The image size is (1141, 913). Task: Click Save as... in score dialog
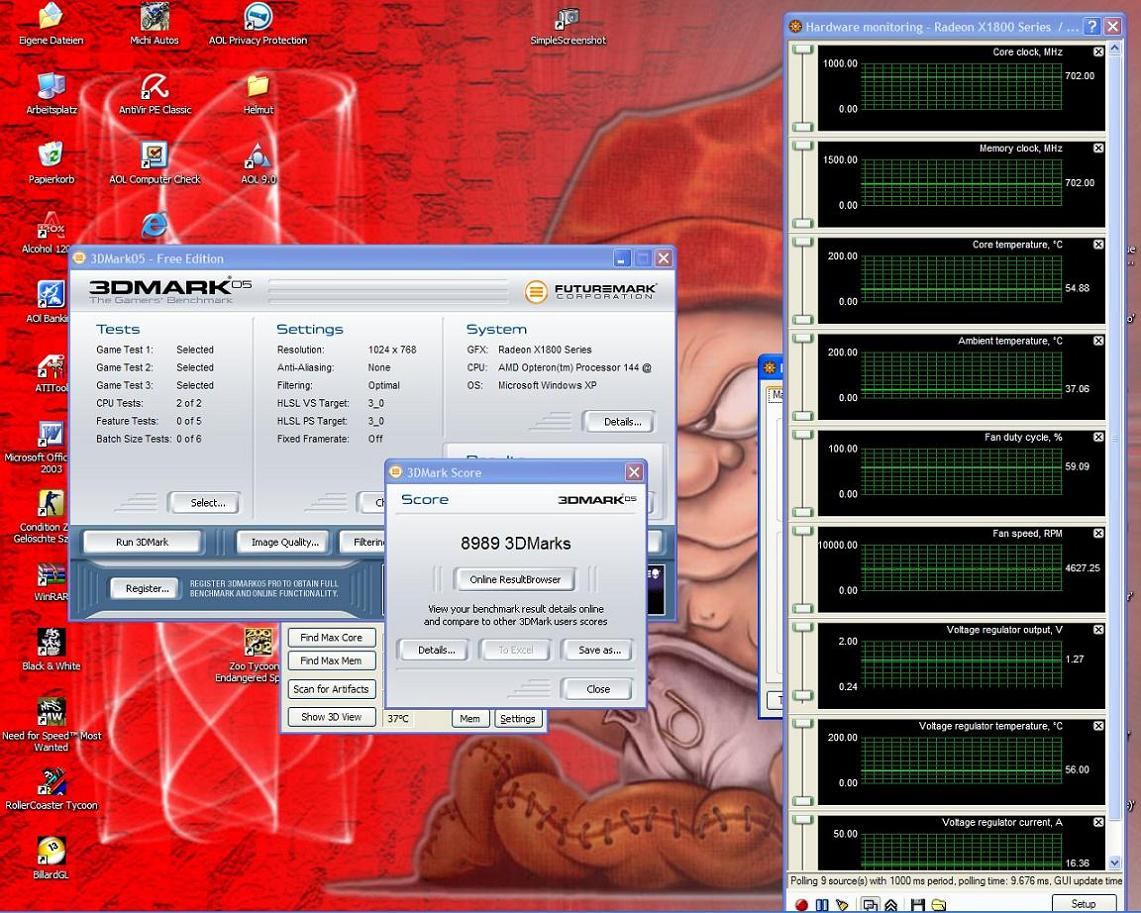tap(597, 650)
